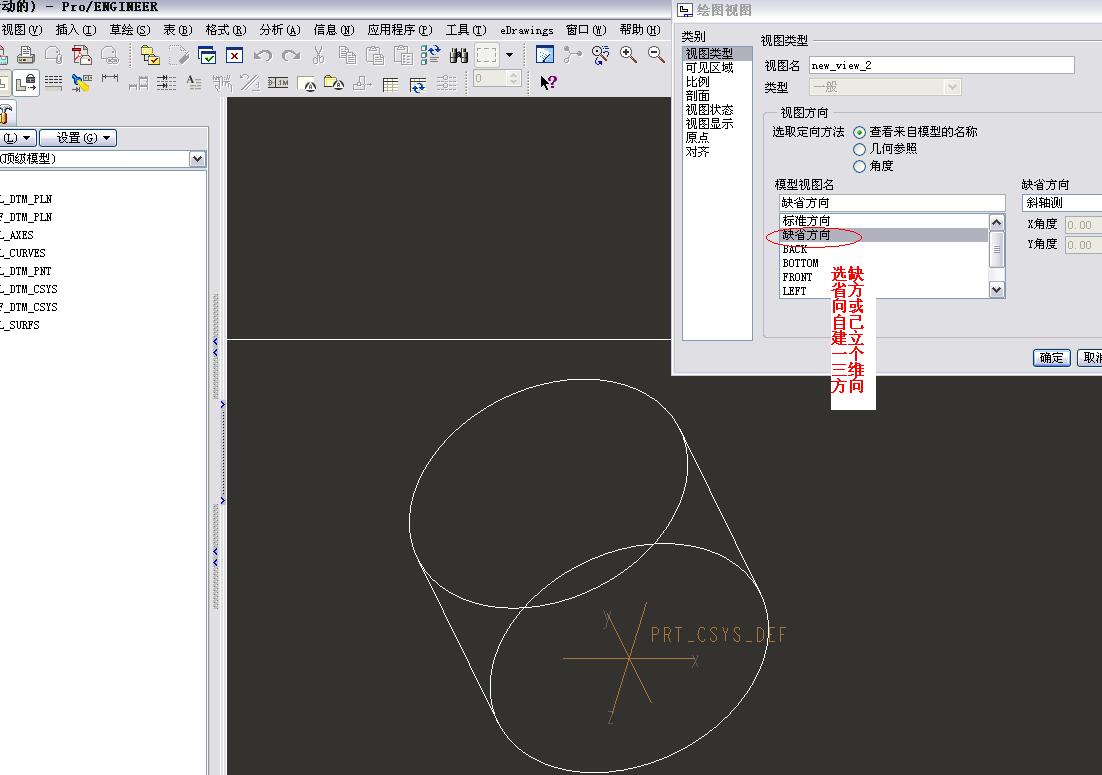Select '视图状态' in the category list
The image size is (1102, 775).
pyautogui.click(x=709, y=110)
